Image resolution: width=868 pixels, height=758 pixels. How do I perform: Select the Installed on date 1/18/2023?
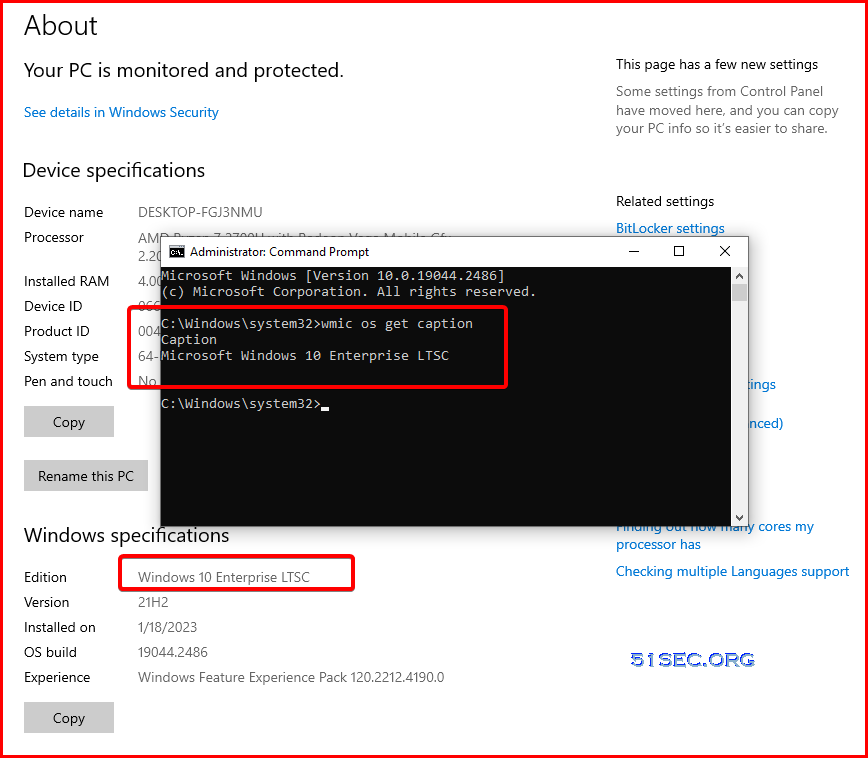(x=167, y=627)
